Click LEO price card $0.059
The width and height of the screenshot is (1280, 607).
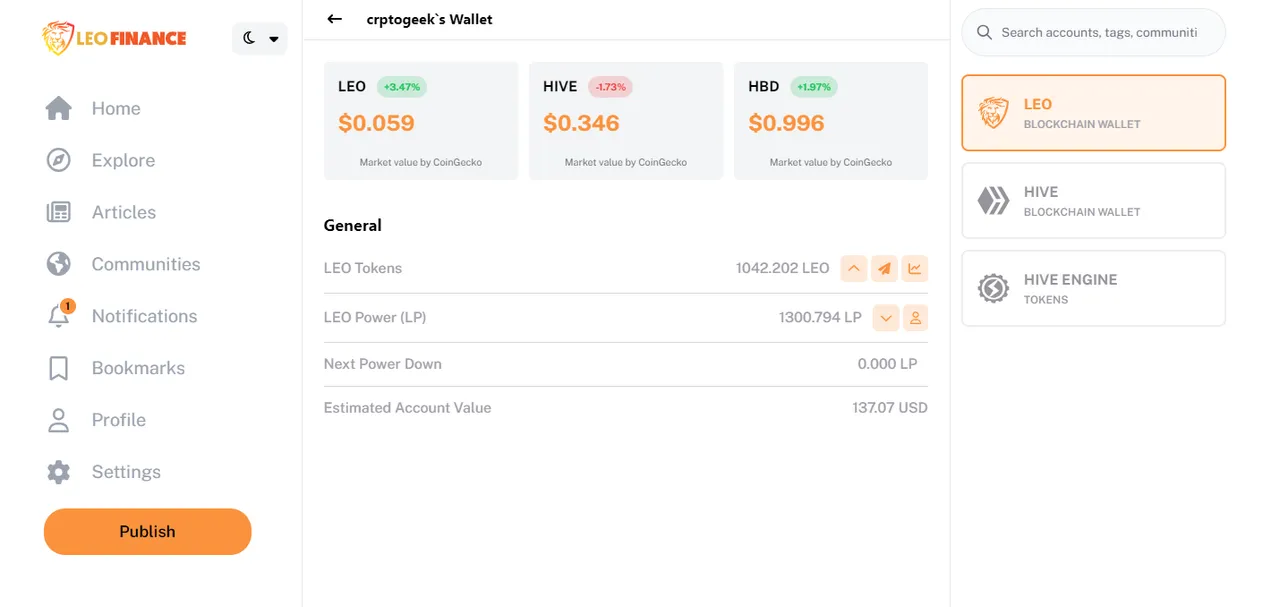(x=421, y=121)
